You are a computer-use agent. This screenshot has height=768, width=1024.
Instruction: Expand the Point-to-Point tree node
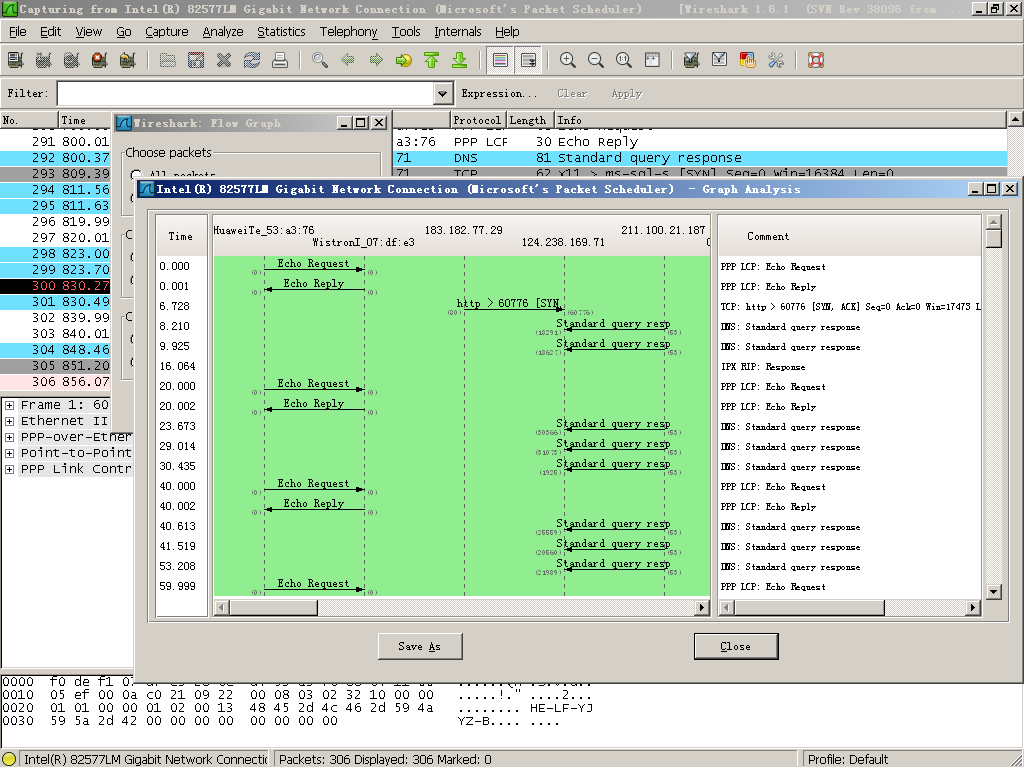9,453
